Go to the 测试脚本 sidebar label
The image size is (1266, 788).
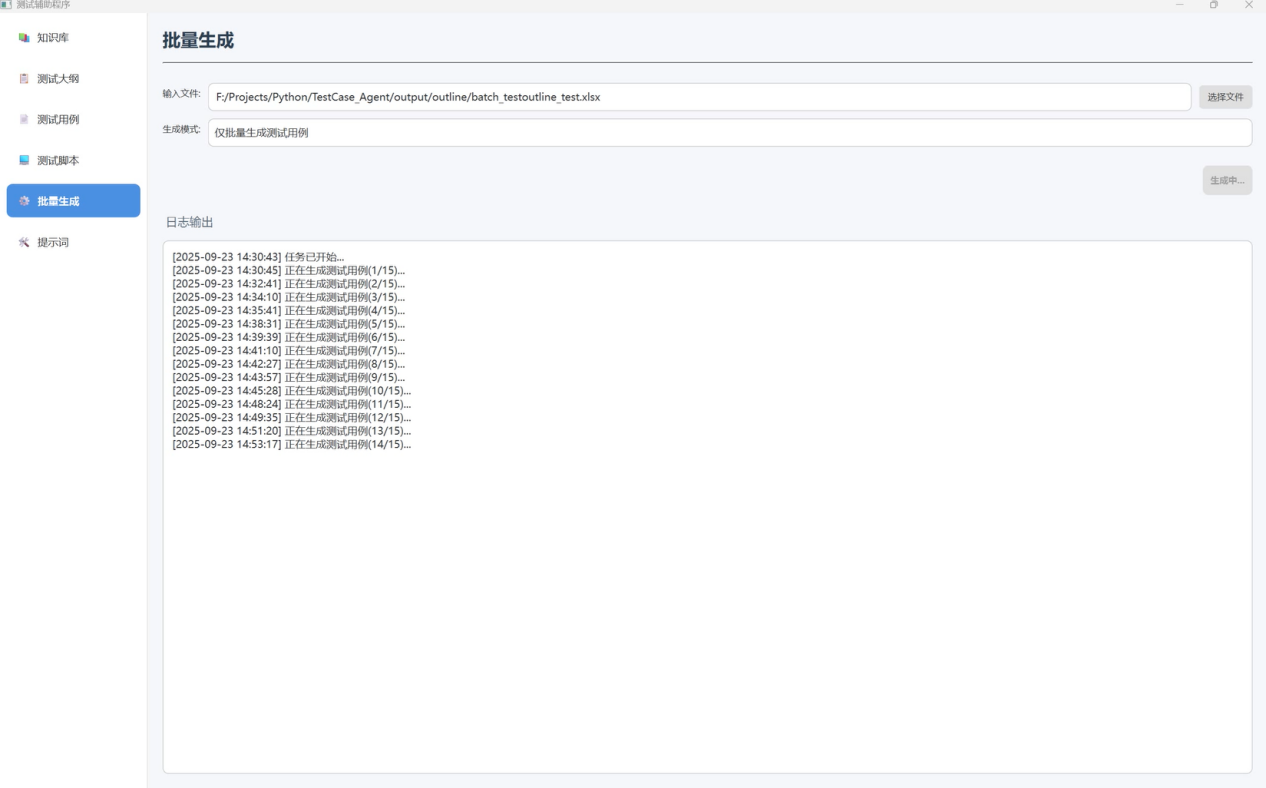(x=58, y=161)
